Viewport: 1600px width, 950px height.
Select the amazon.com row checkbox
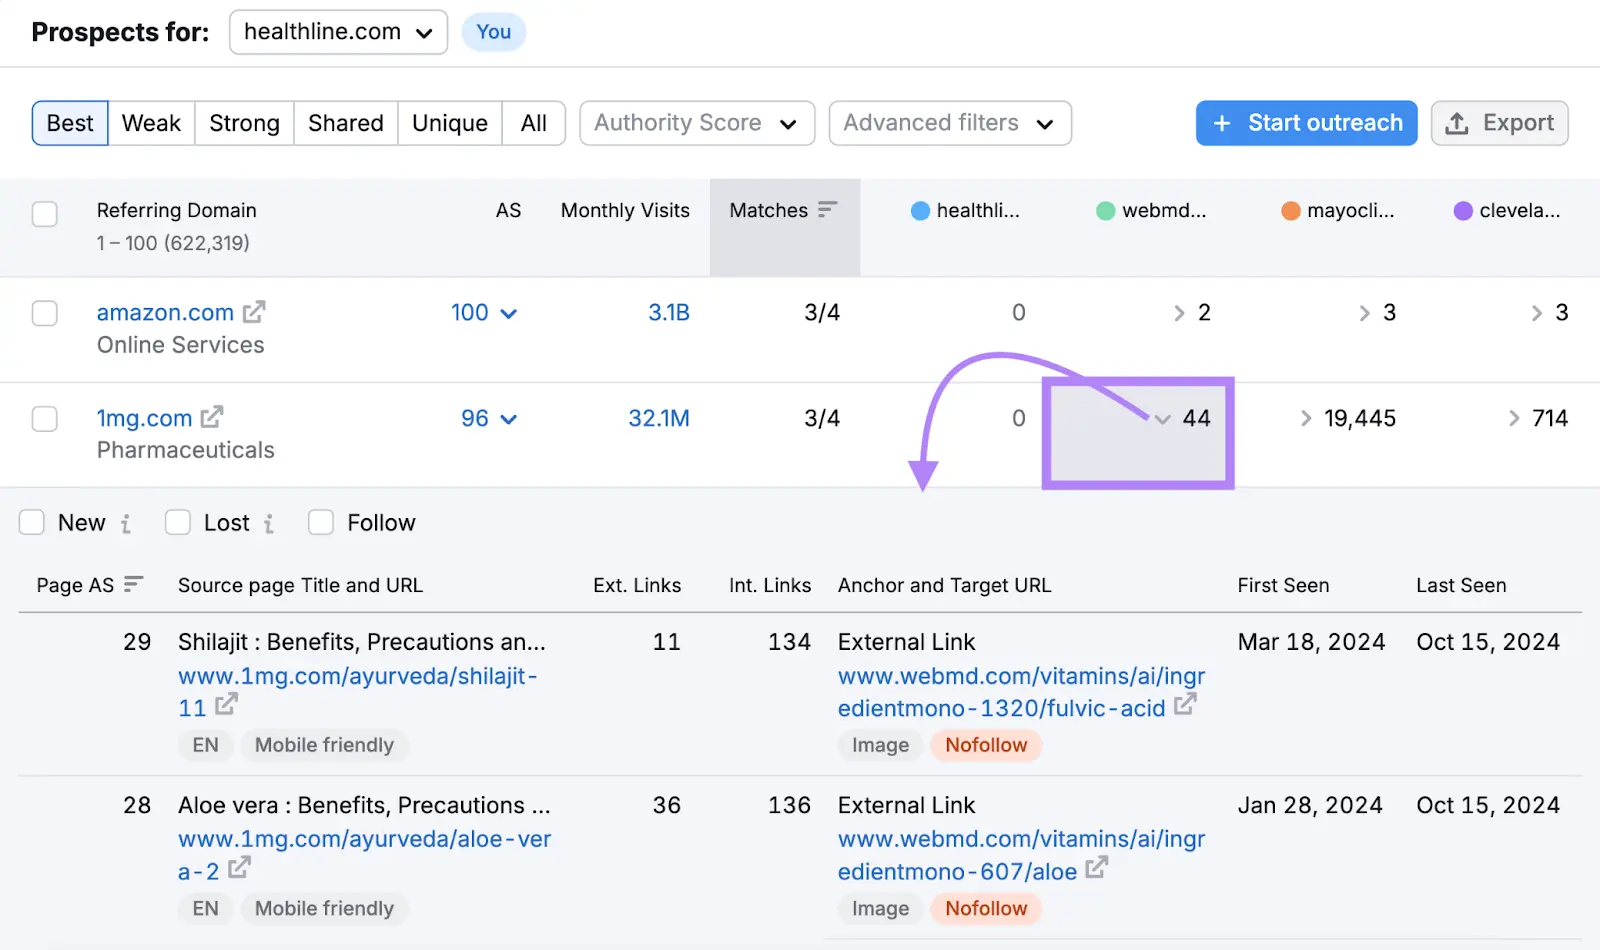(x=44, y=313)
